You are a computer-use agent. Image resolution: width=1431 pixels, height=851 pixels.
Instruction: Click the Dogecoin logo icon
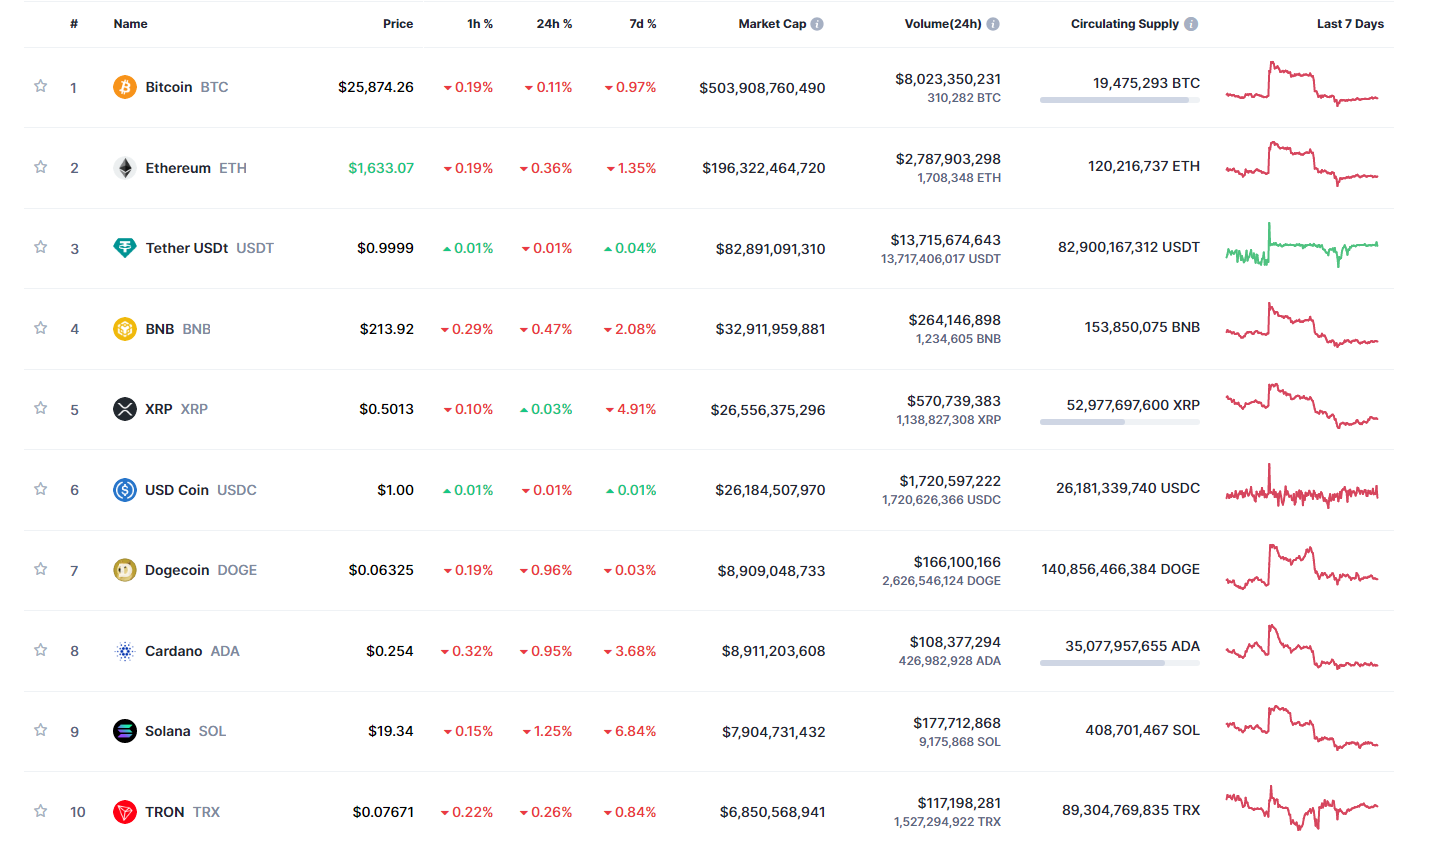[125, 570]
